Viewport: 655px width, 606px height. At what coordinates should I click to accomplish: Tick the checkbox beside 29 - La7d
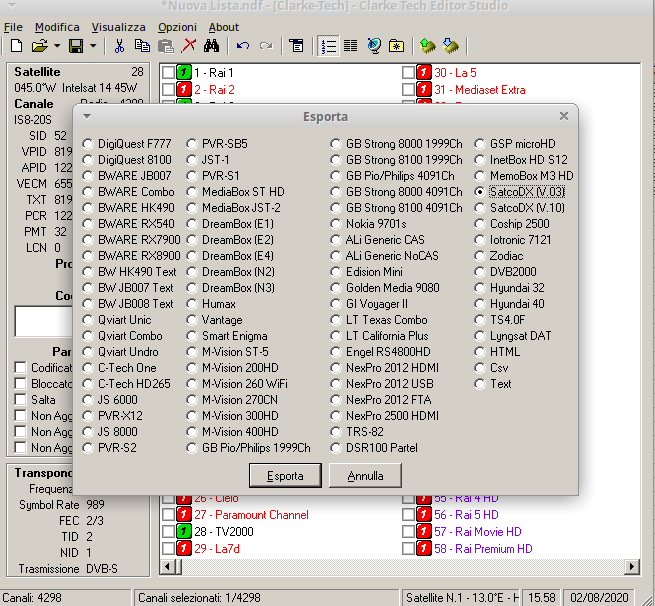point(168,548)
